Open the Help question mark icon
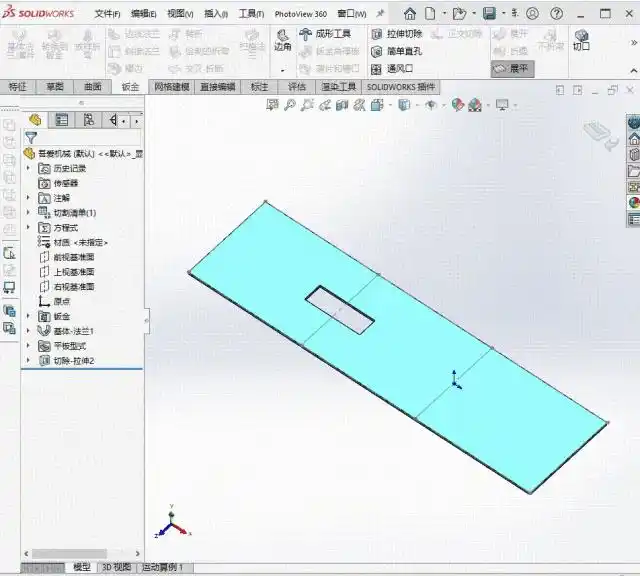The width and height of the screenshot is (640, 576). (x=556, y=14)
